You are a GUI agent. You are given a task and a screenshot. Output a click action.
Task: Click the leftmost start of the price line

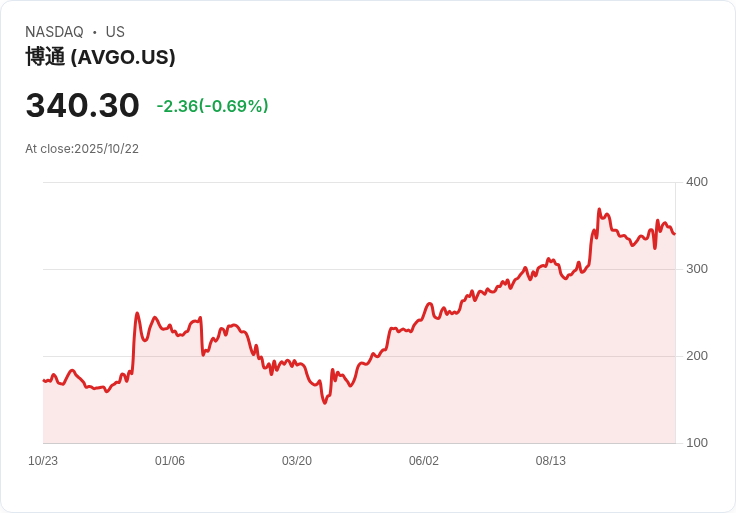[x=44, y=380]
